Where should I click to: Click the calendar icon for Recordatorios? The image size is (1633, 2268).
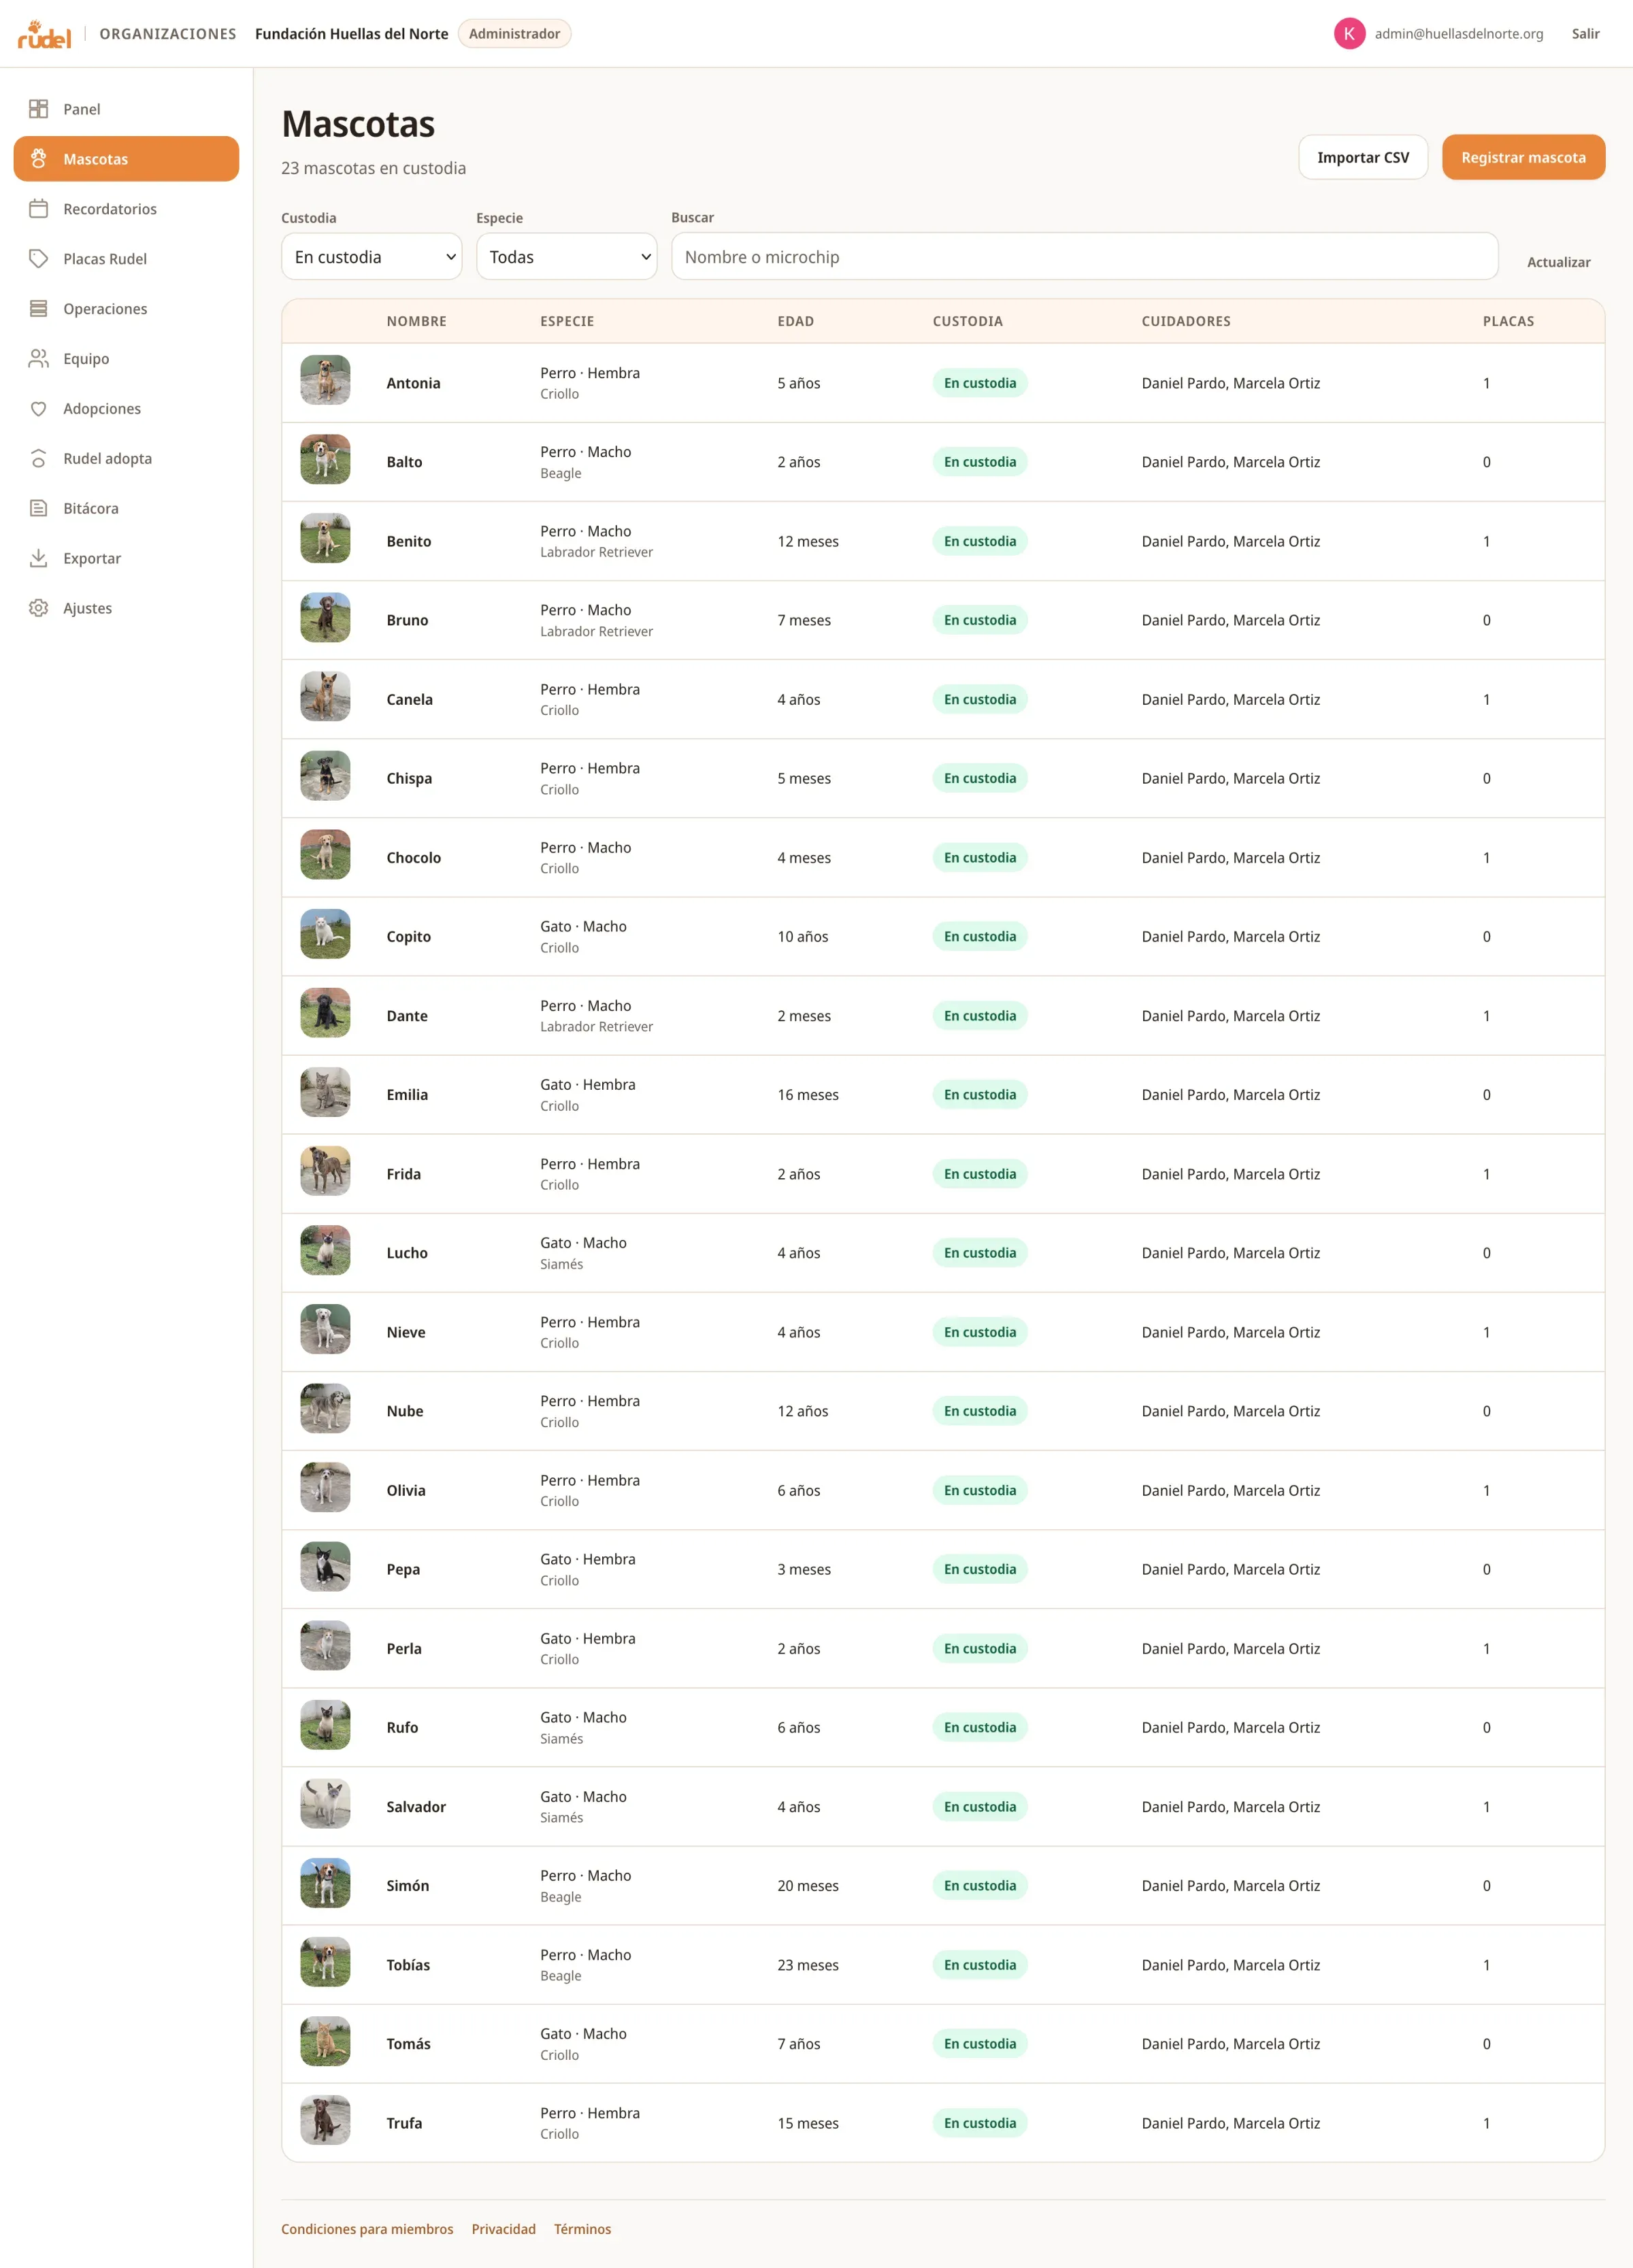(38, 209)
